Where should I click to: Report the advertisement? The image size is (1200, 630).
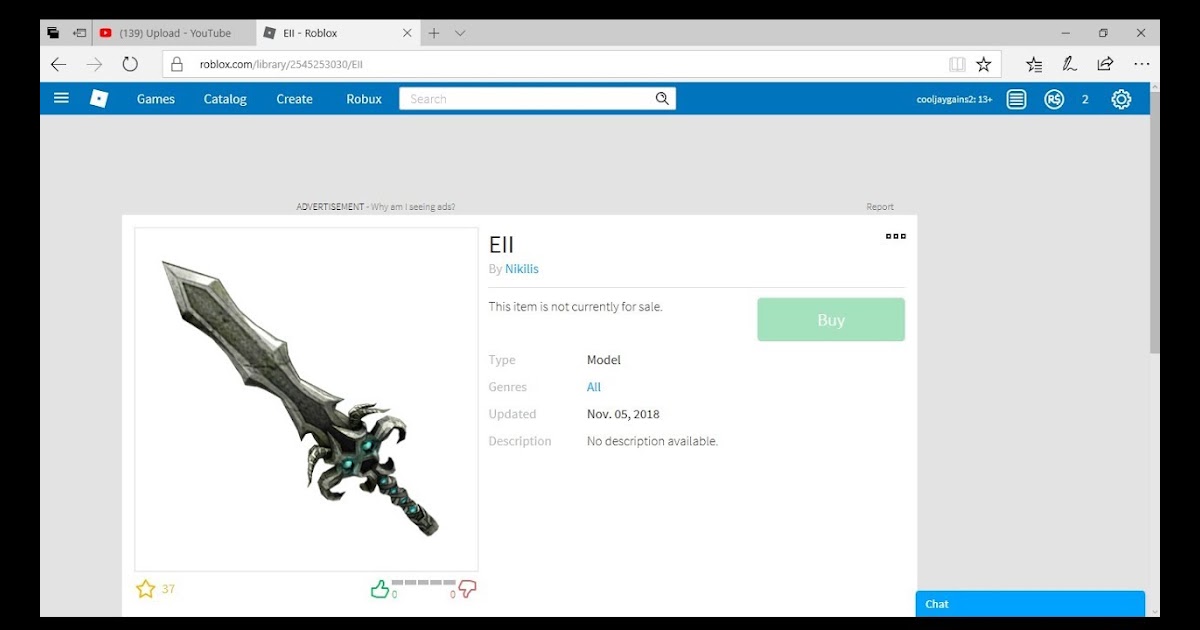tap(880, 207)
